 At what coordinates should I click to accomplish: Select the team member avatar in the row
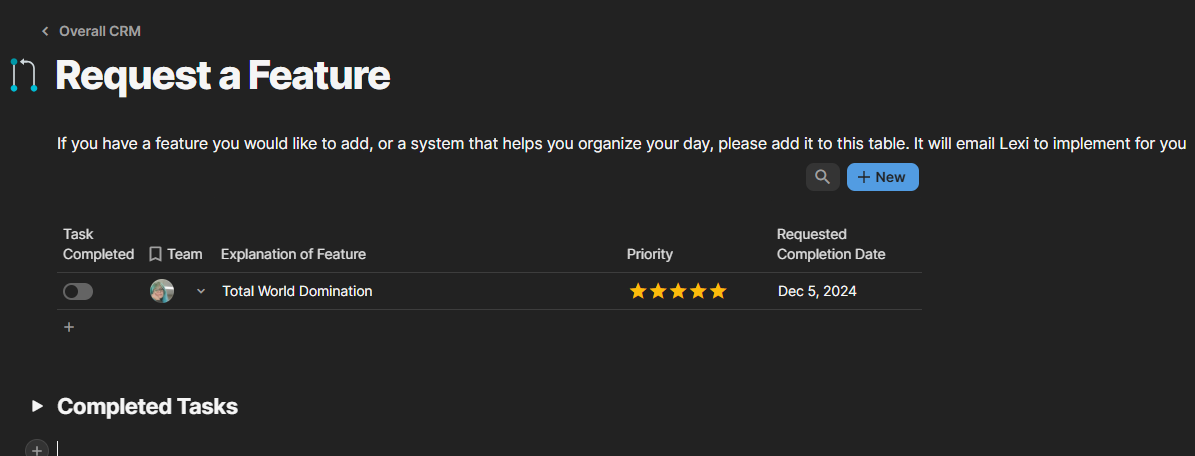[x=162, y=291]
